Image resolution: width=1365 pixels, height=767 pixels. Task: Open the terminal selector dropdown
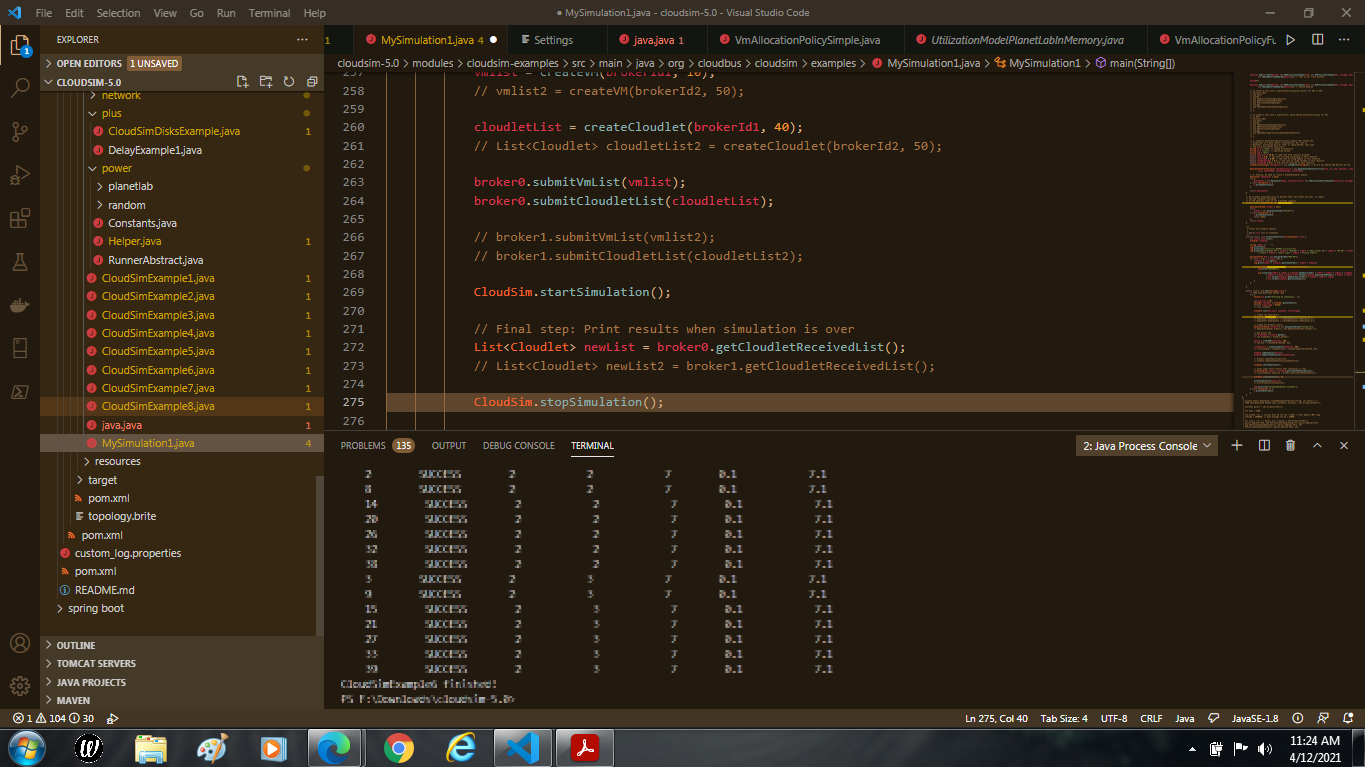[x=1145, y=445]
